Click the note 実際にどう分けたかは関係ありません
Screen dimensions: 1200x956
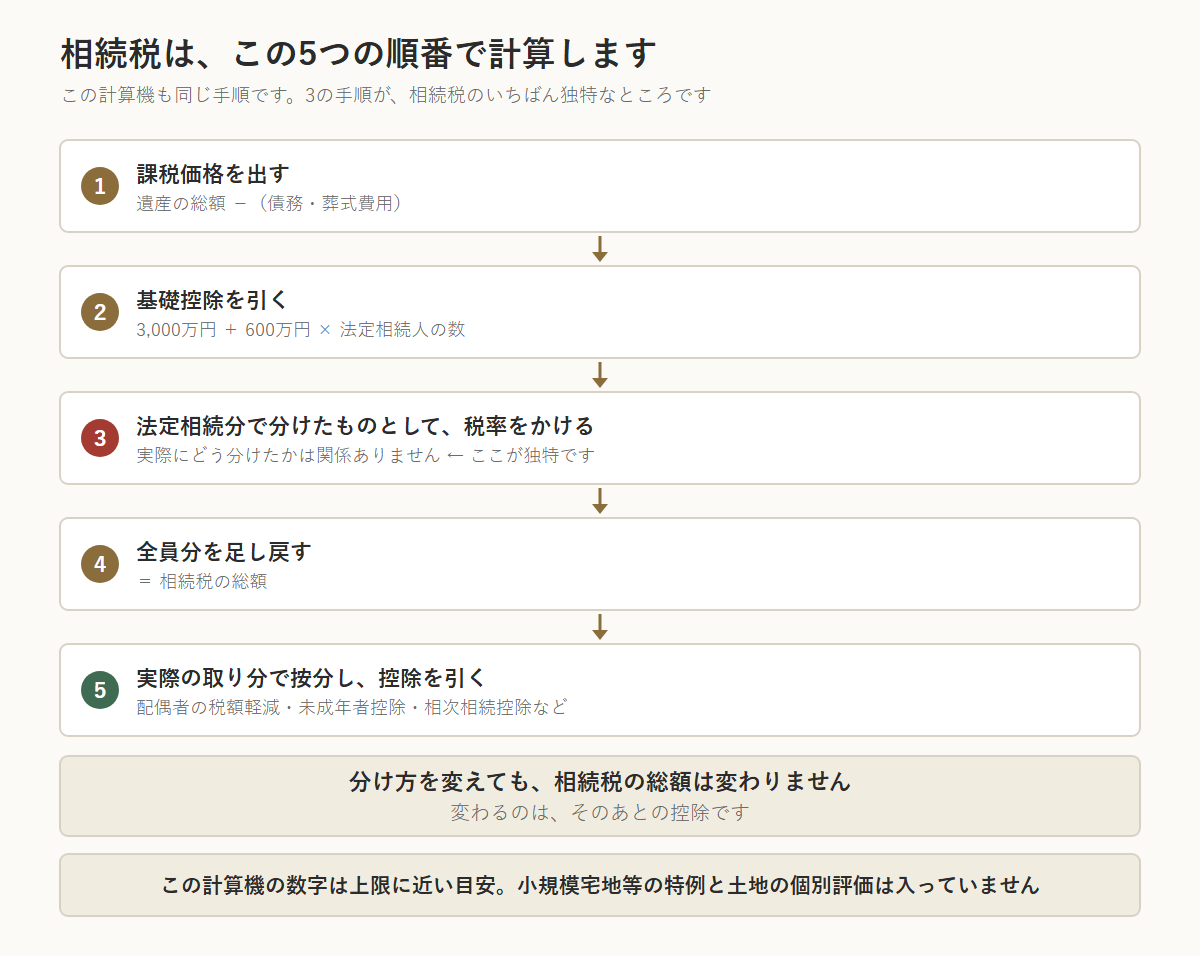[x=288, y=455]
